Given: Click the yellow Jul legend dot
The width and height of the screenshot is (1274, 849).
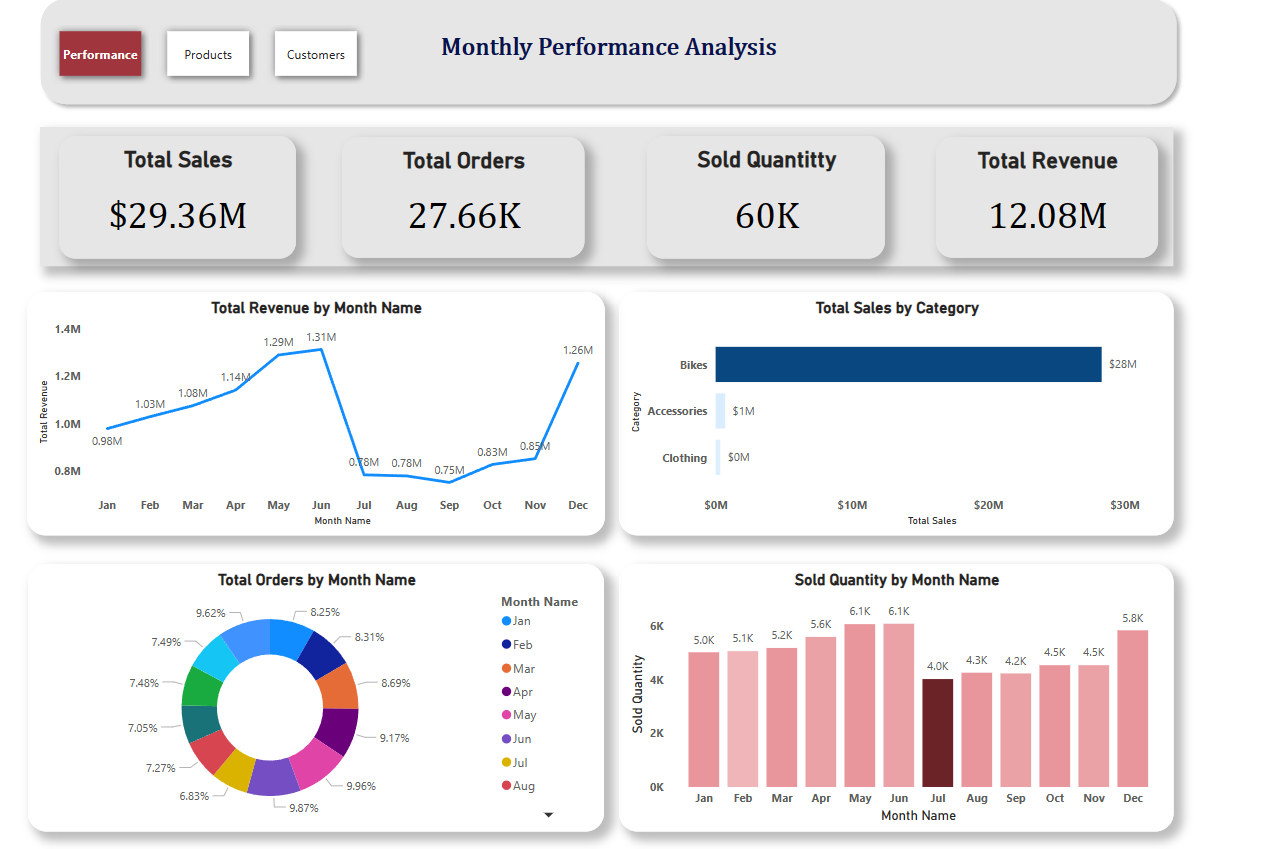Looking at the screenshot, I should coord(507,762).
